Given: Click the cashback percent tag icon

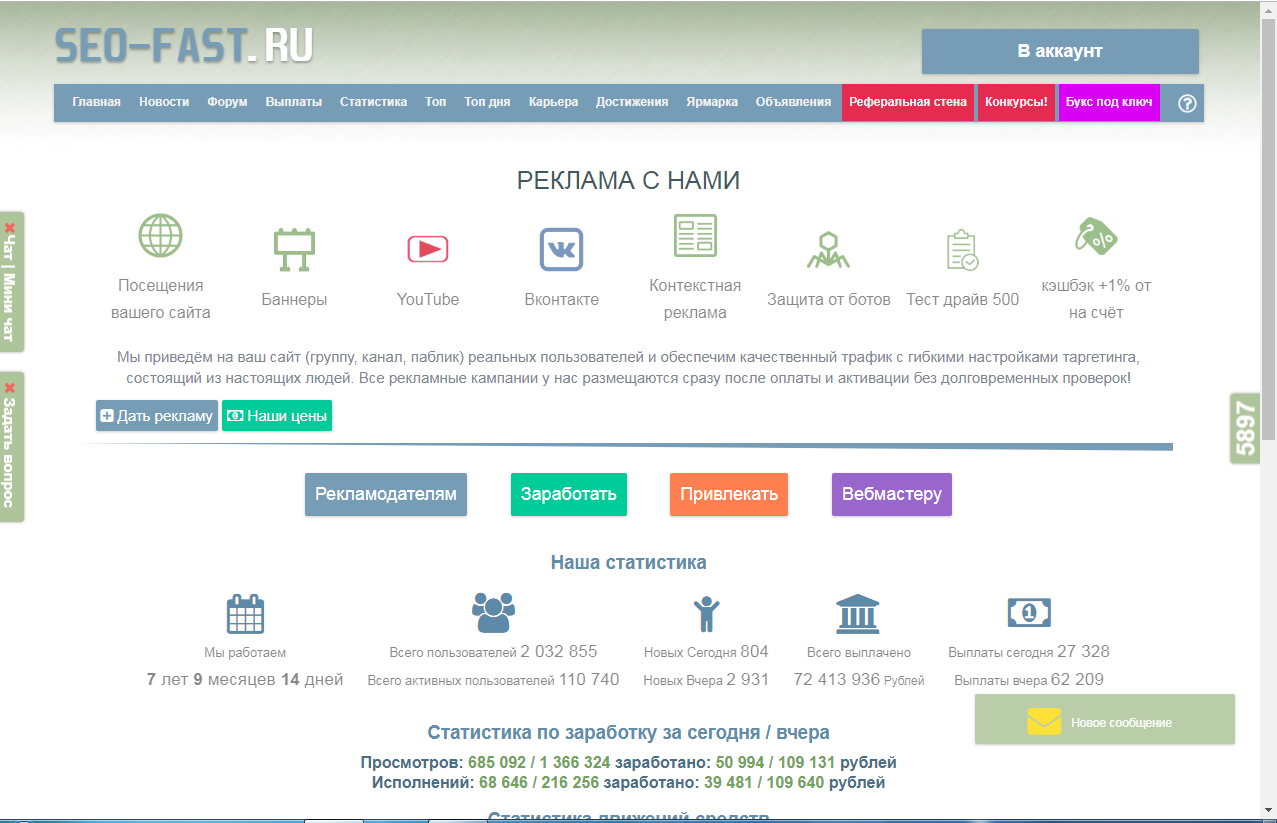Looking at the screenshot, I should click(x=1096, y=237).
